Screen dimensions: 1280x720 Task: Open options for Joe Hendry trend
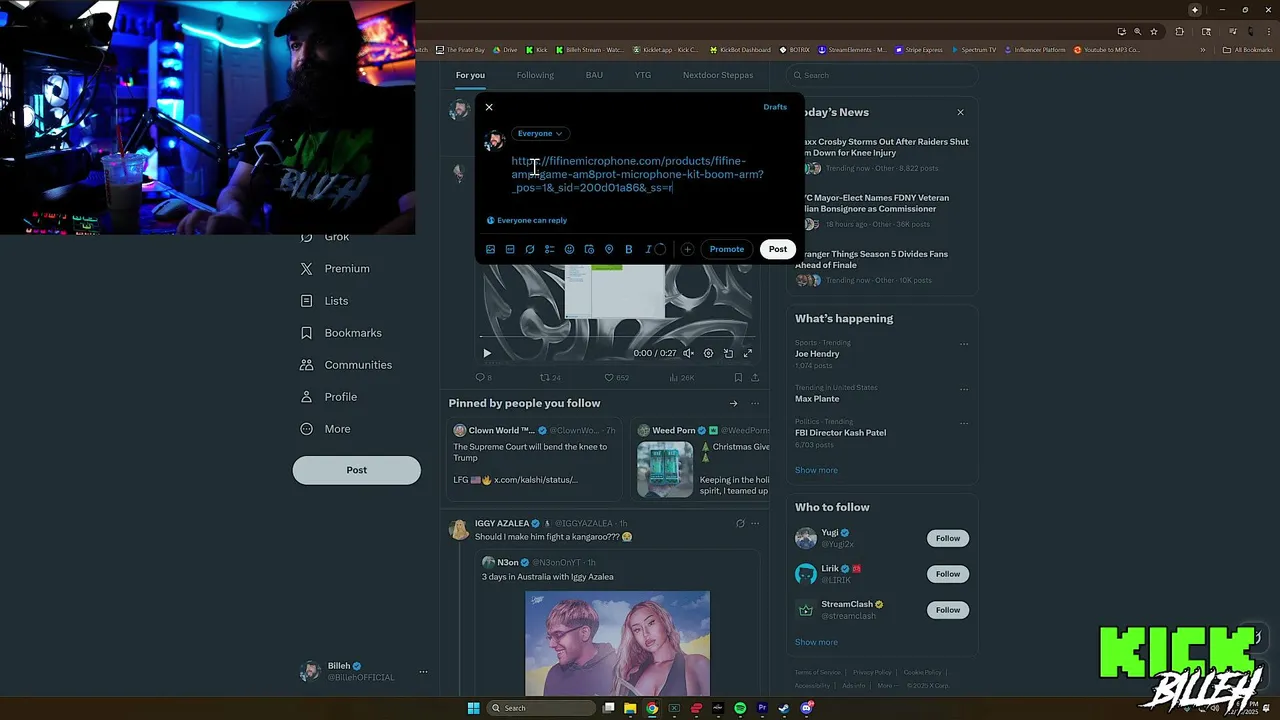point(964,344)
